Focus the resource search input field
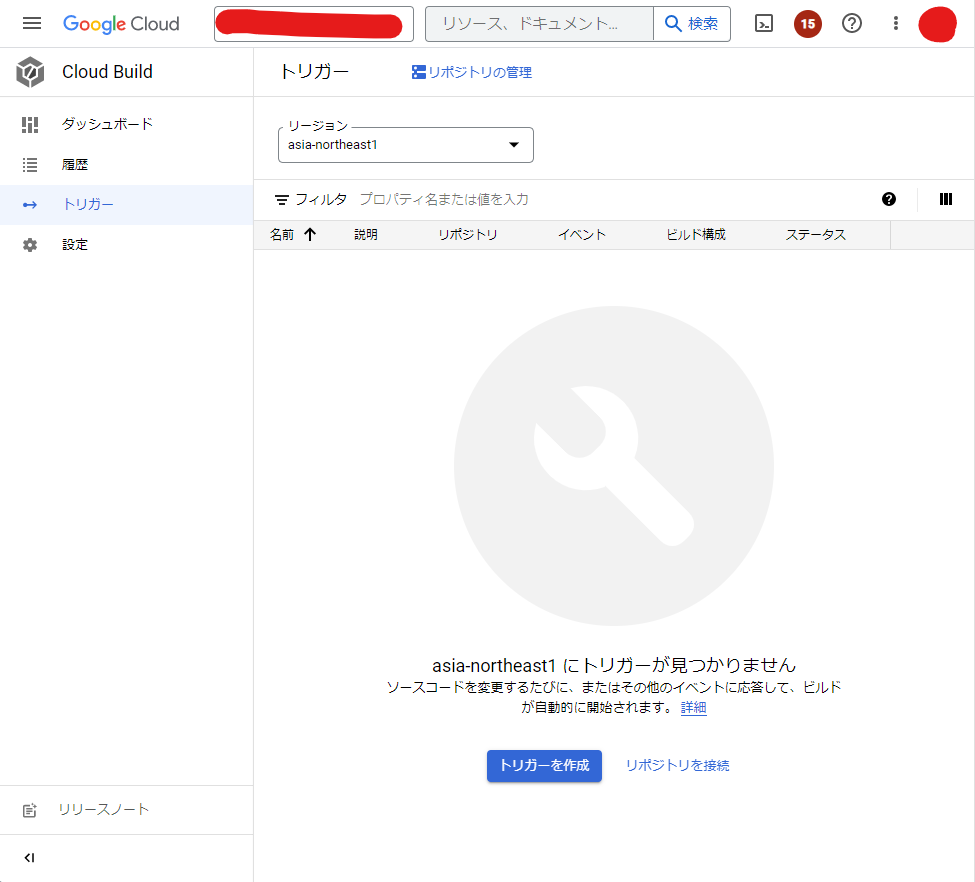This screenshot has width=975, height=882. pyautogui.click(x=539, y=24)
